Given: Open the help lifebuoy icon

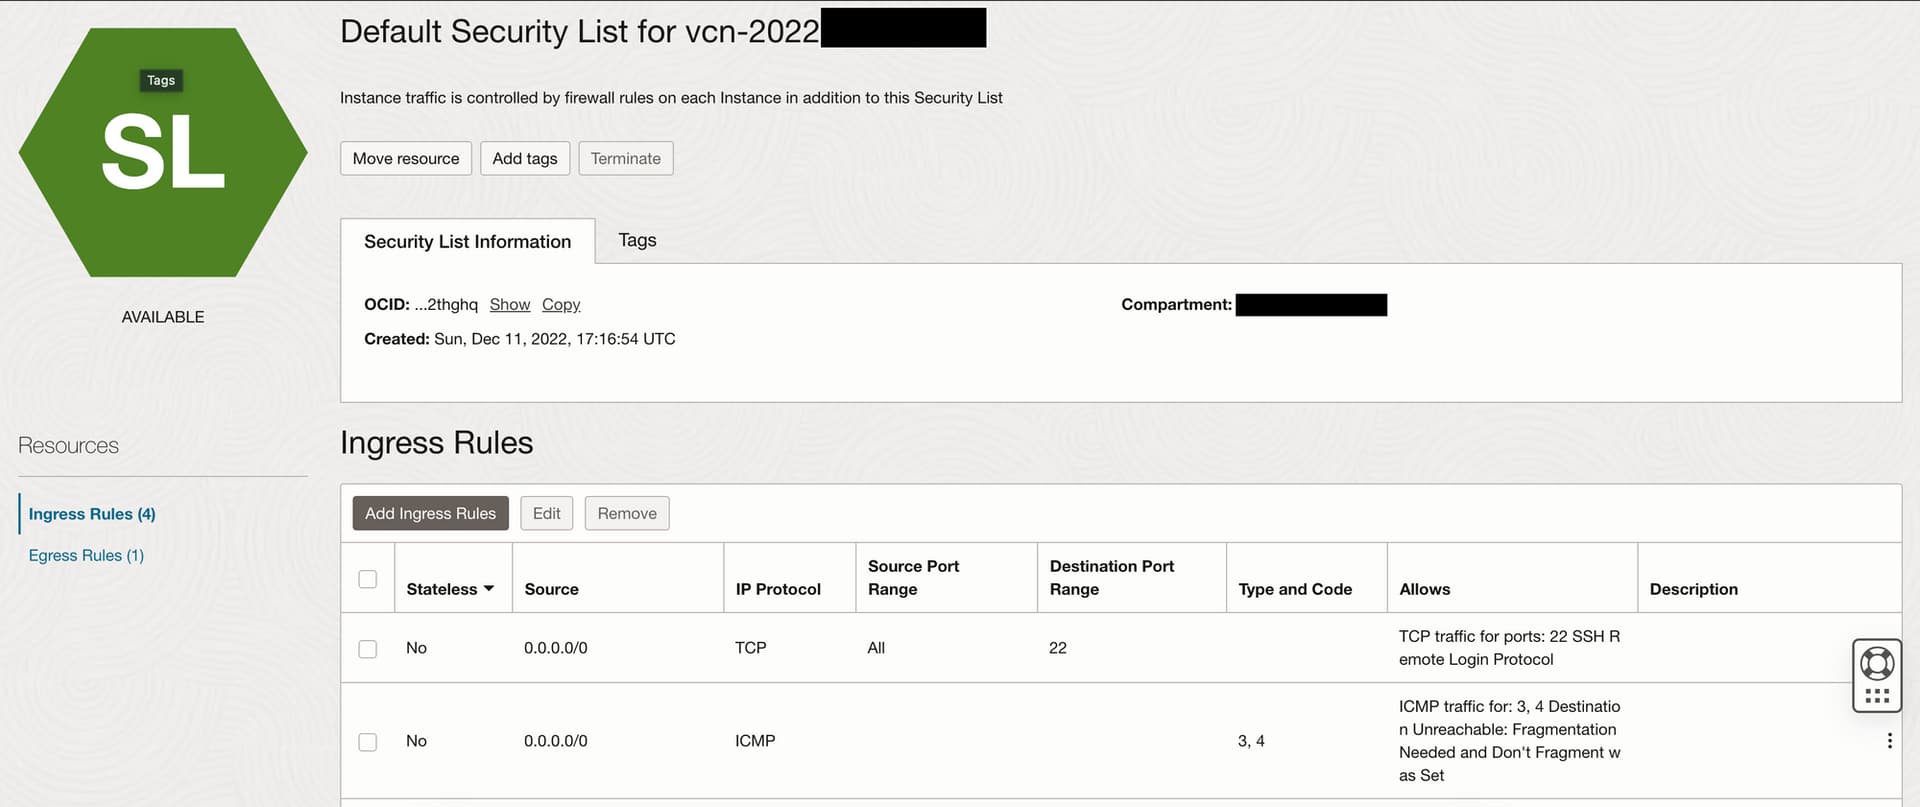Looking at the screenshot, I should pos(1876,663).
